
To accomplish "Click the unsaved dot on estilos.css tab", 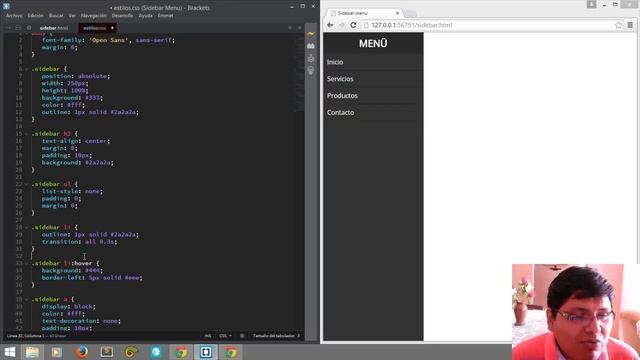I will 112,28.
